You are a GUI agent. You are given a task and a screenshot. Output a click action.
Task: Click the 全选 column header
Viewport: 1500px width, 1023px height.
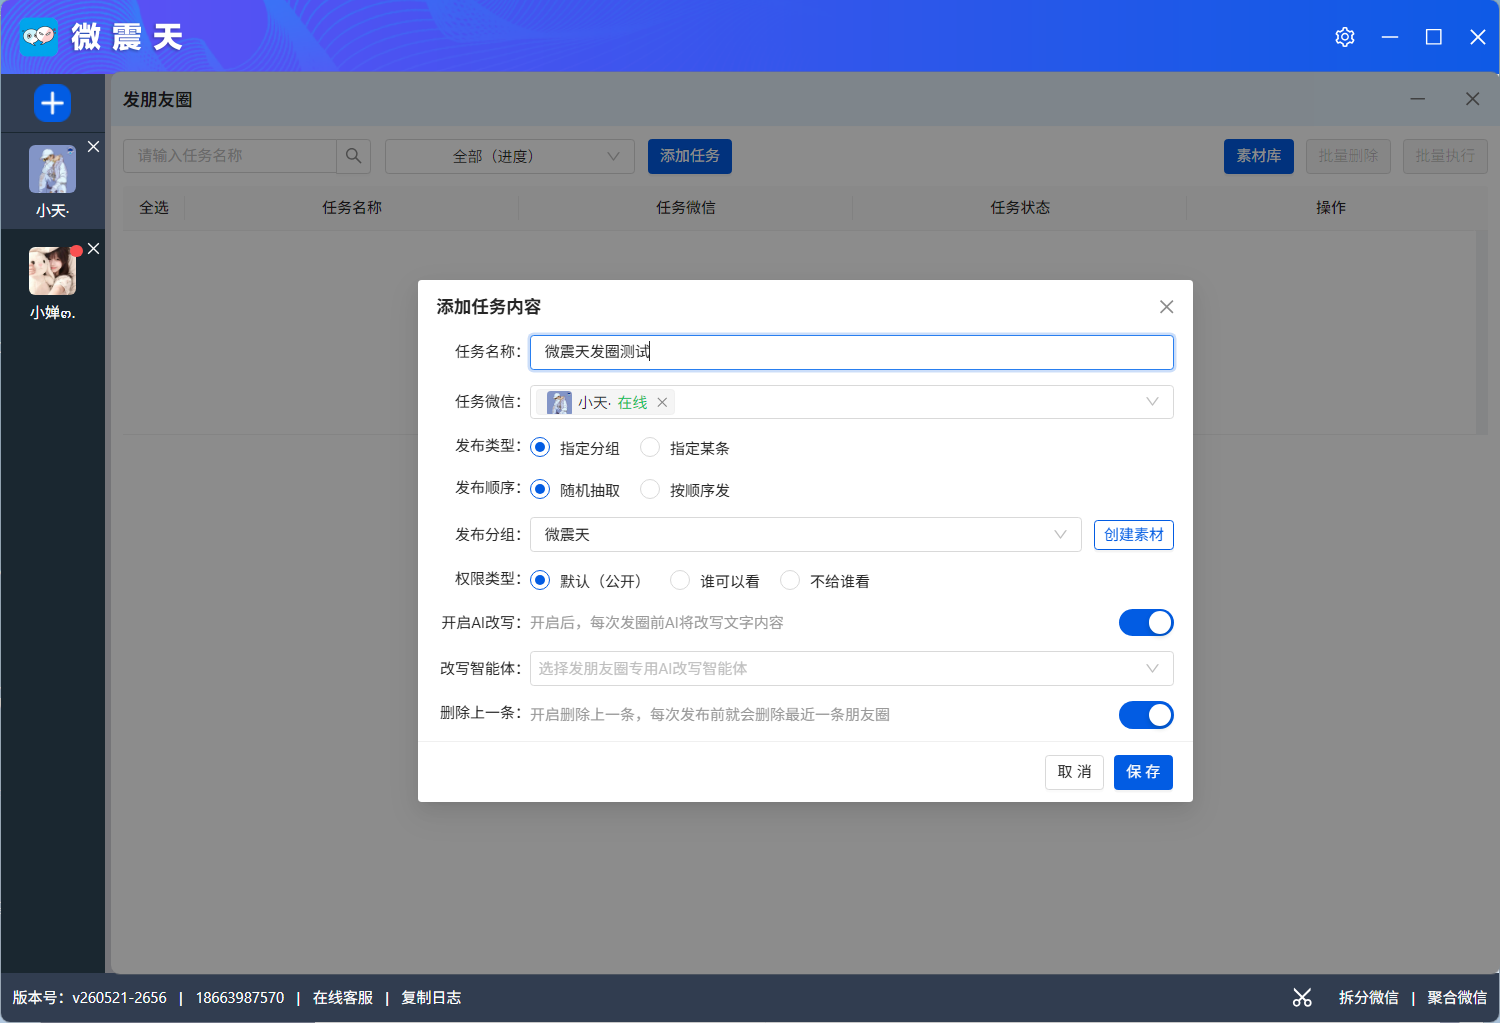154,207
